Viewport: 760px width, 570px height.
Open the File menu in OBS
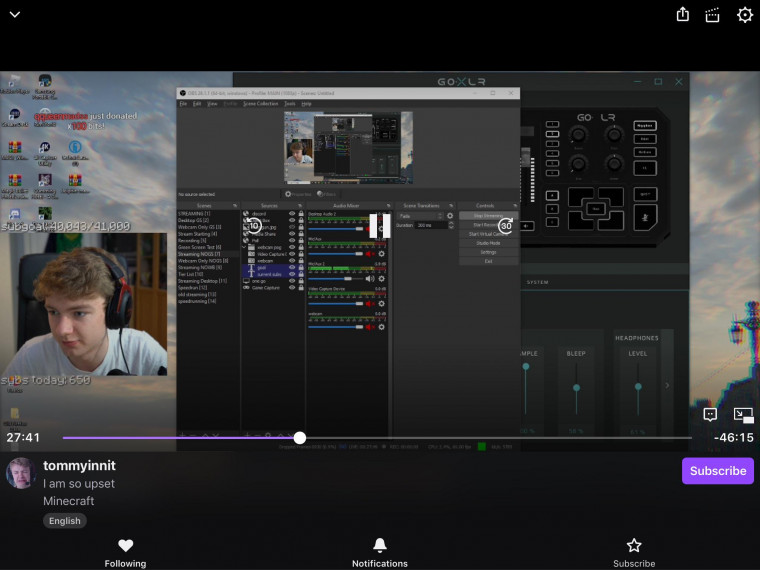[183, 104]
